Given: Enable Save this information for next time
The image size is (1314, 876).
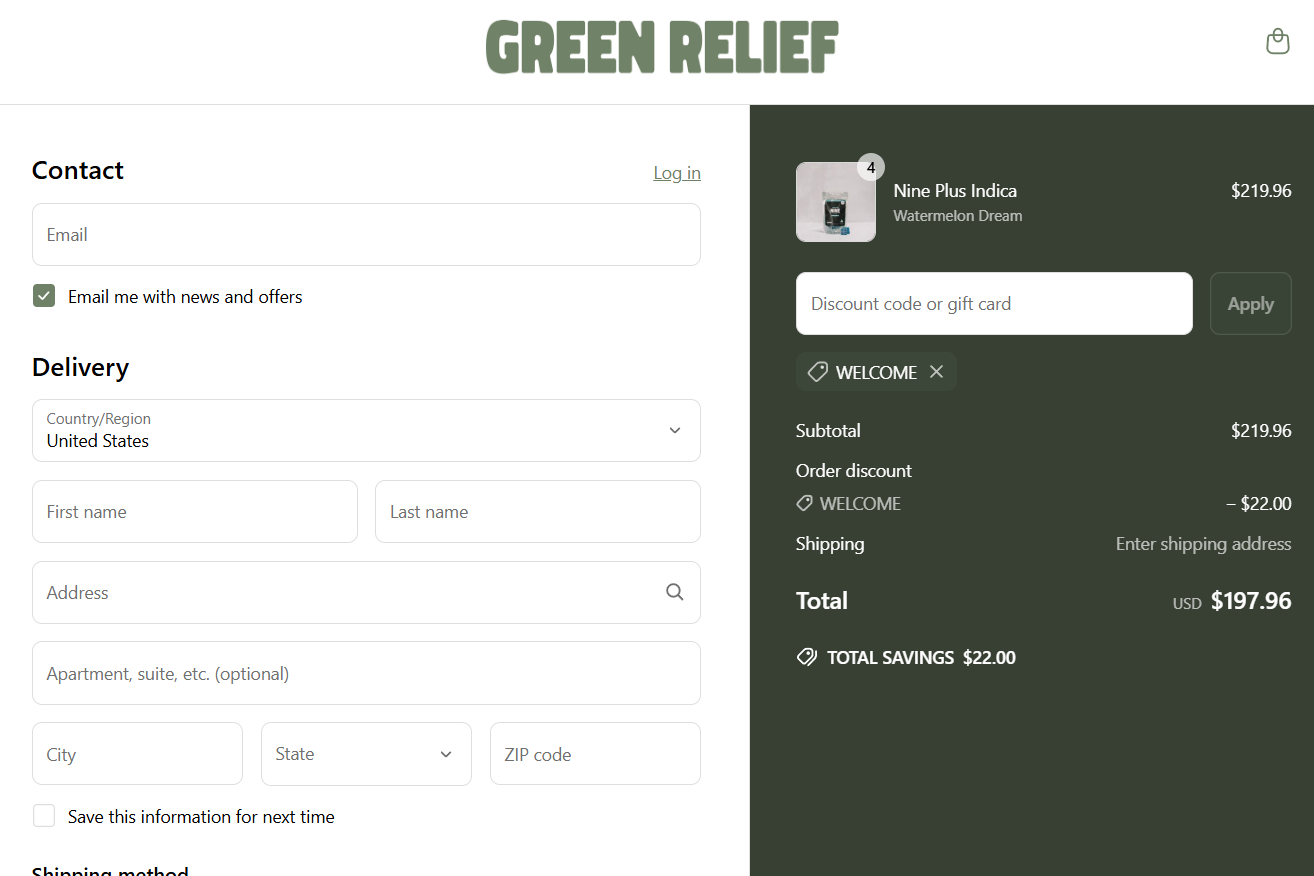Looking at the screenshot, I should point(44,816).
